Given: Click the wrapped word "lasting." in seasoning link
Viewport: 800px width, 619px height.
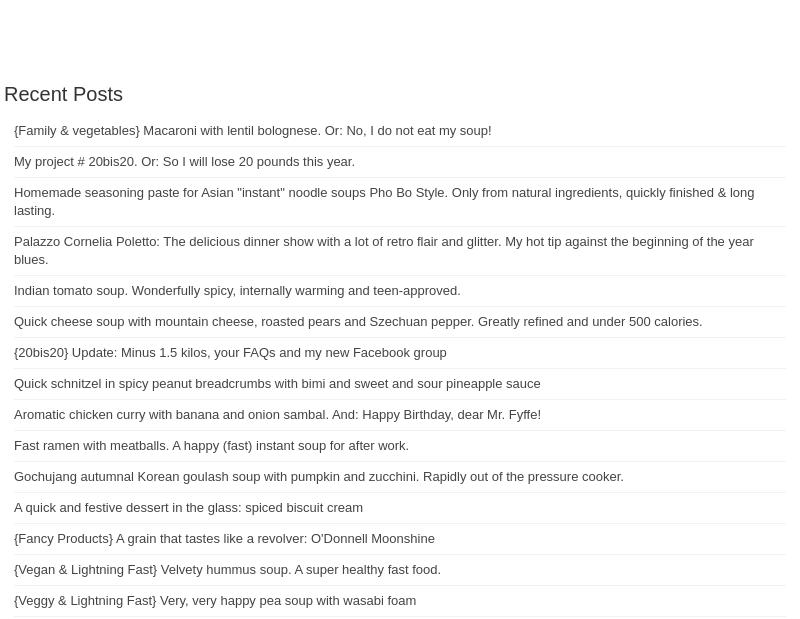Looking at the screenshot, I should (34, 211).
